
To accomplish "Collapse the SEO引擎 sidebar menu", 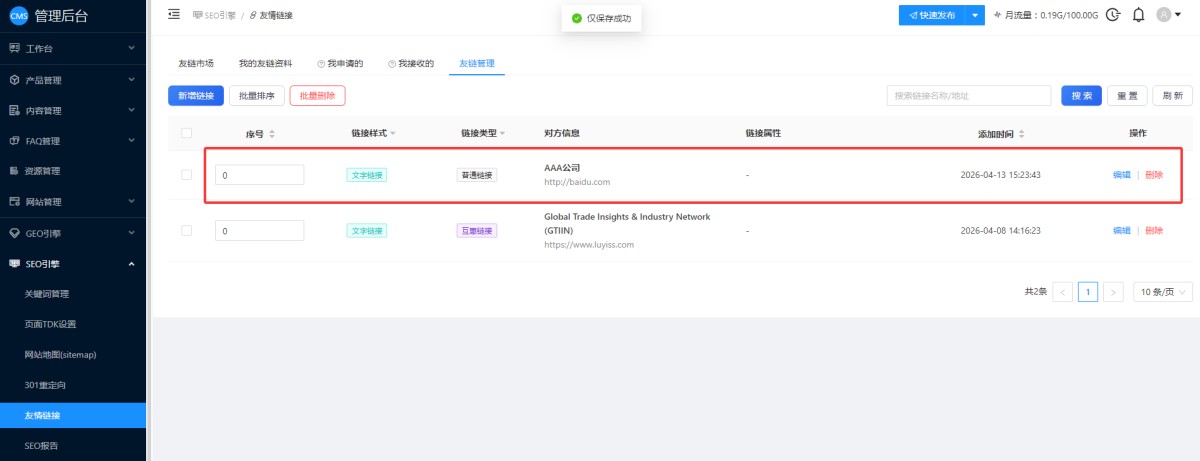I will (131, 264).
